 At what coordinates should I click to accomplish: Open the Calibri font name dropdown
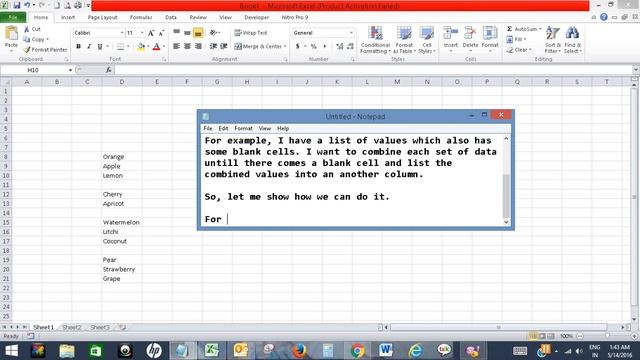pyautogui.click(x=122, y=33)
